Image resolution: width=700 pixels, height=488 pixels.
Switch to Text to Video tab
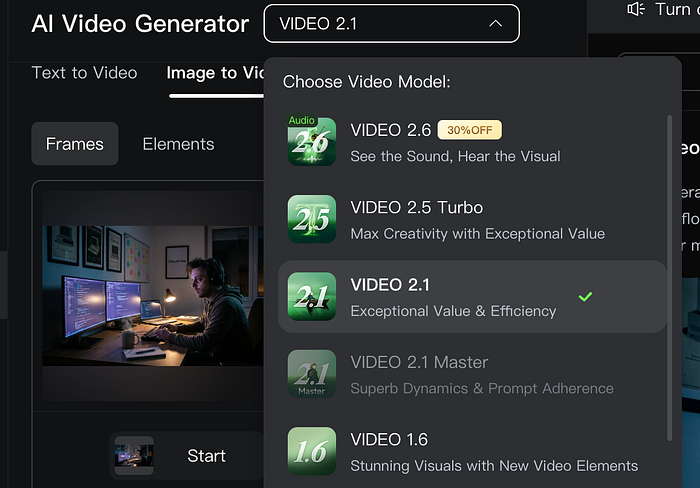(x=84, y=73)
